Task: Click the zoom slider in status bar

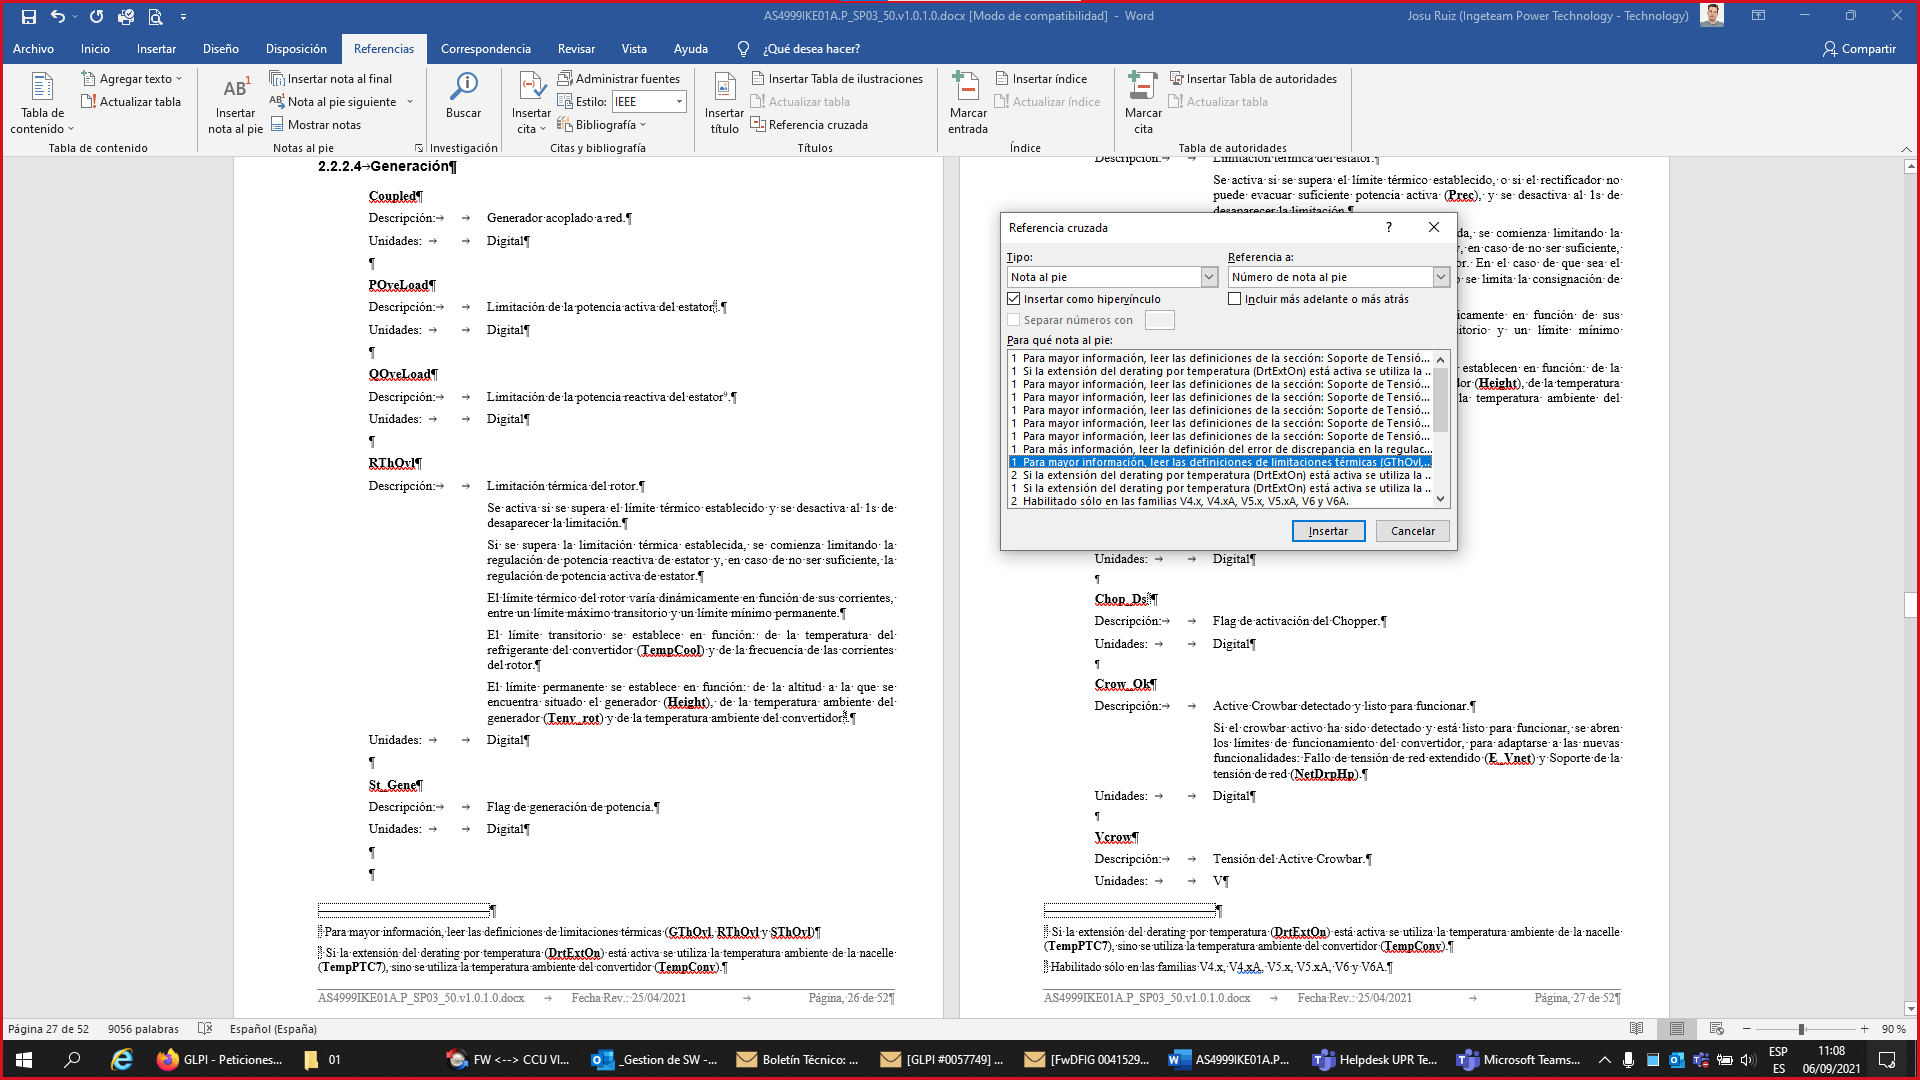Action: [x=1801, y=1029]
